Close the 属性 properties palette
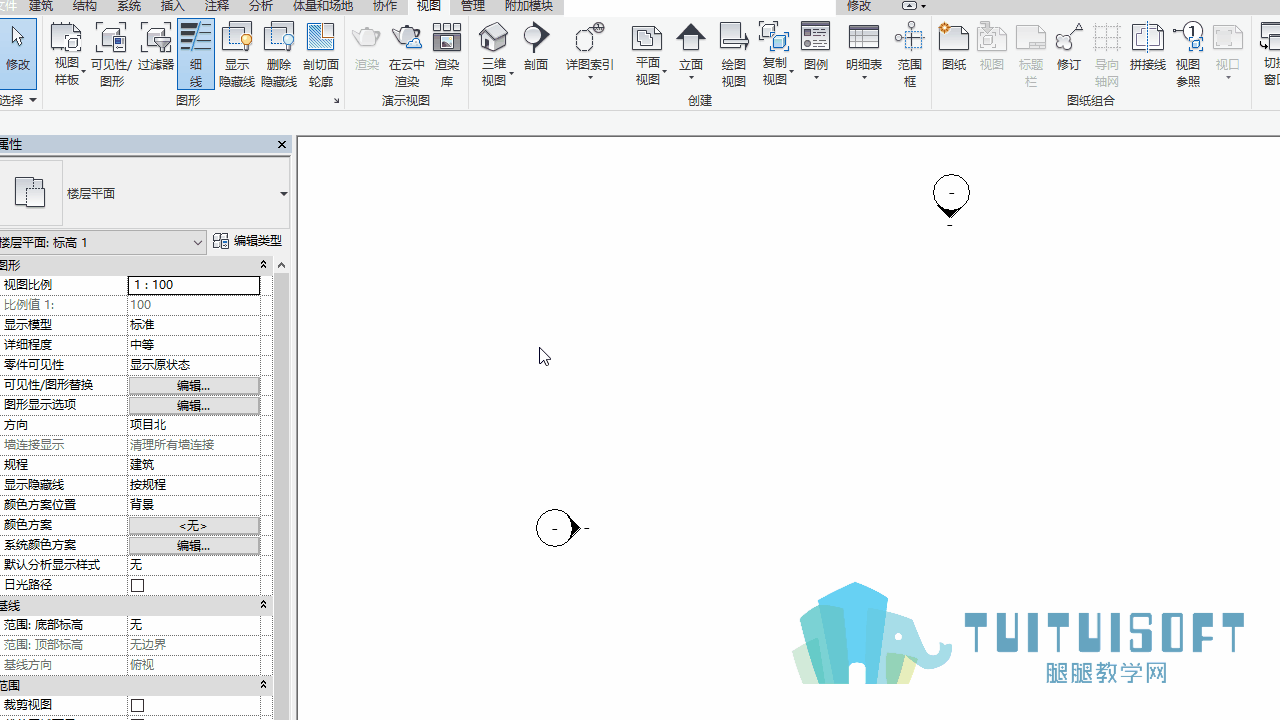 coord(282,145)
